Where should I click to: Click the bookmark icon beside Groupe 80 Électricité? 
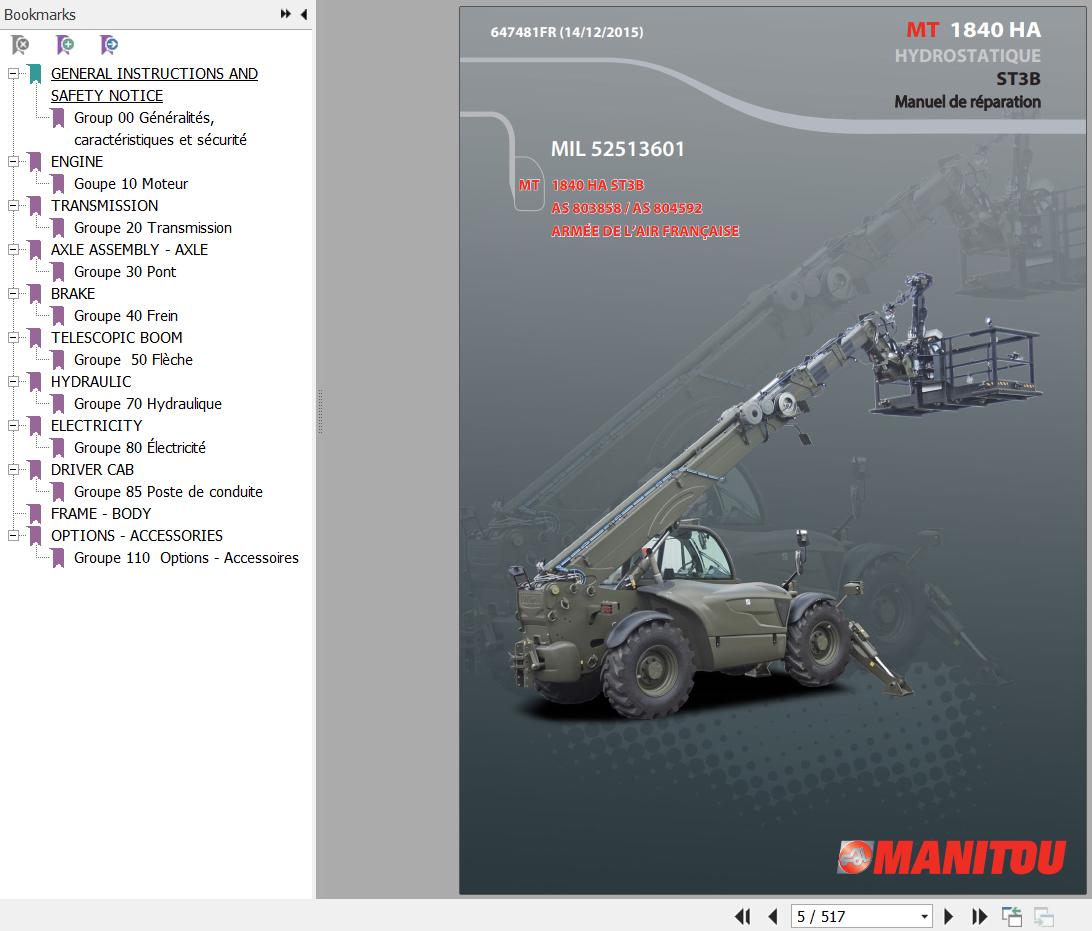tap(58, 448)
